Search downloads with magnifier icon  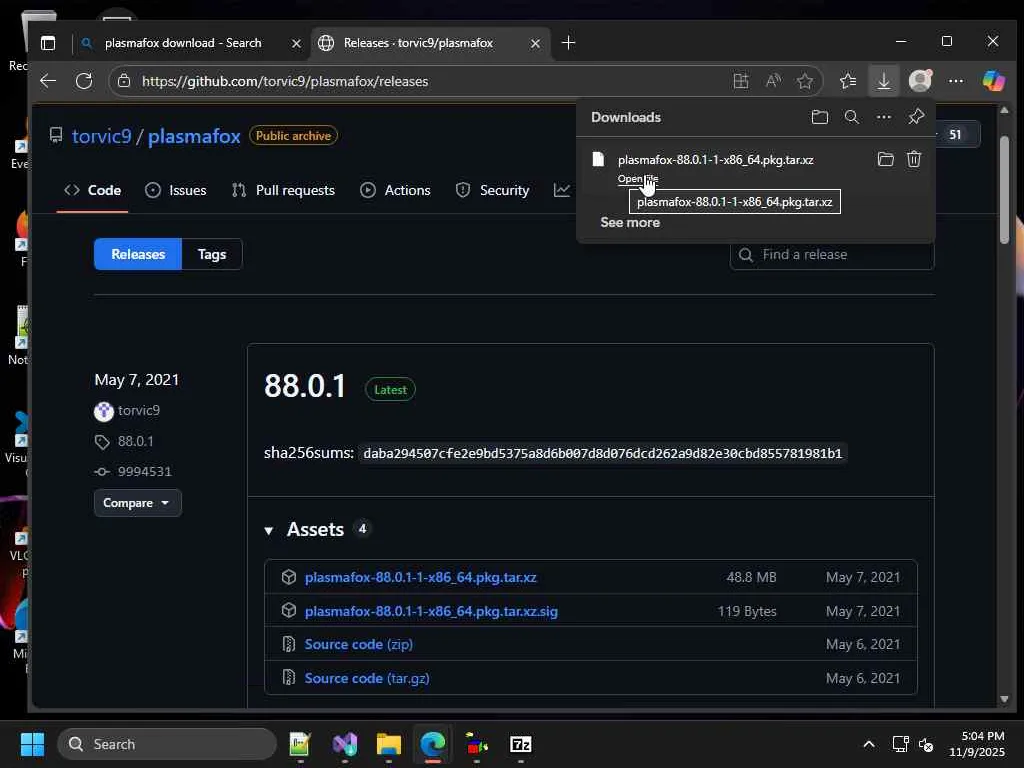point(852,117)
